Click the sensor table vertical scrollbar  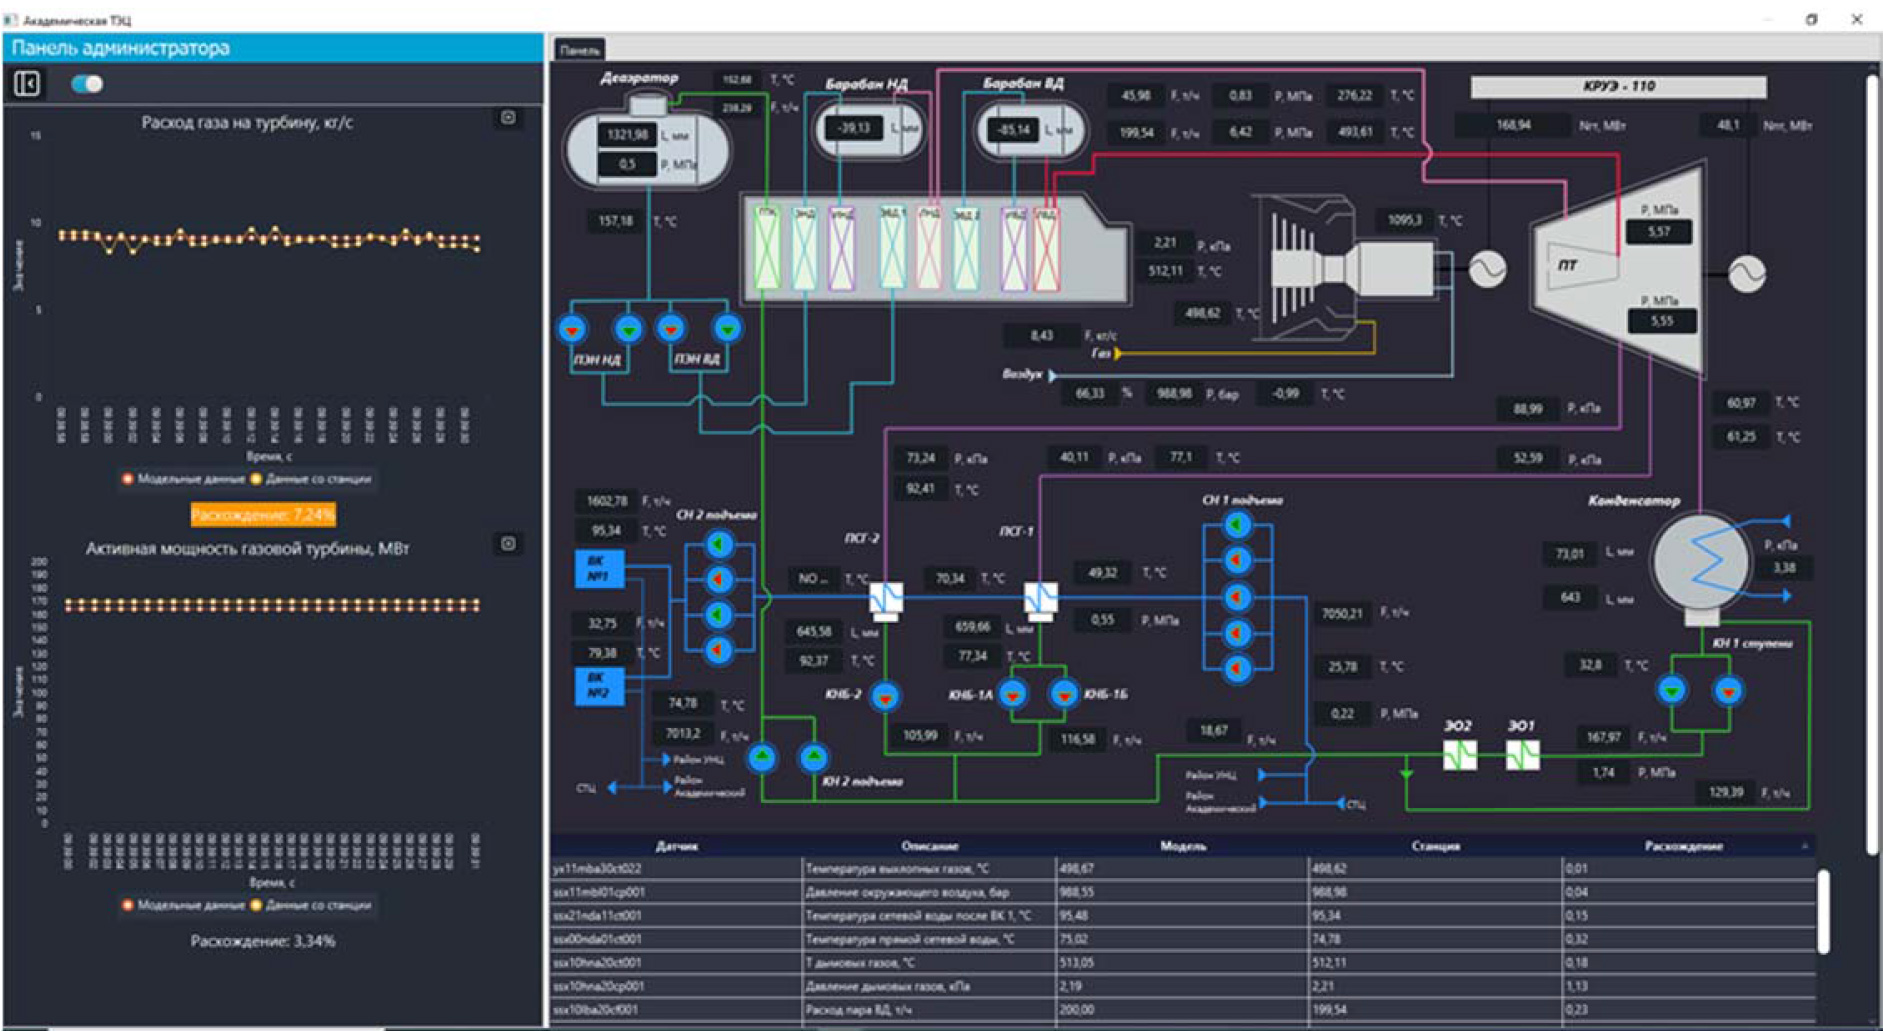tap(1823, 912)
